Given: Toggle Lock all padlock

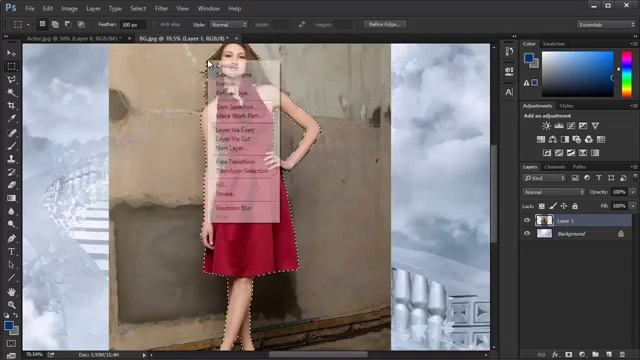Looking at the screenshot, I should coord(575,206).
